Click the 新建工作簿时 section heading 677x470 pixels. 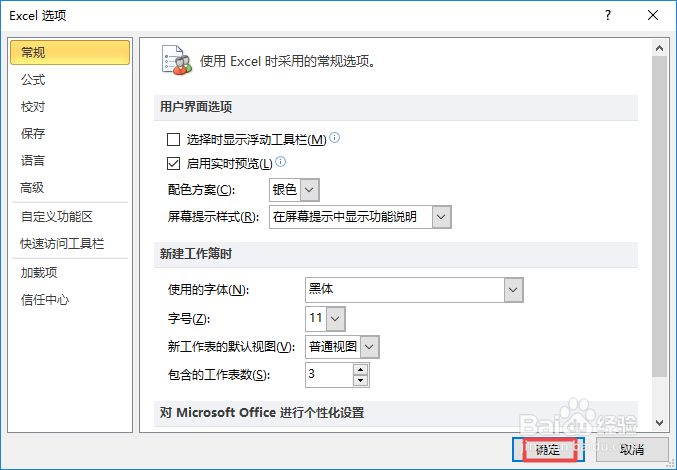[196, 254]
